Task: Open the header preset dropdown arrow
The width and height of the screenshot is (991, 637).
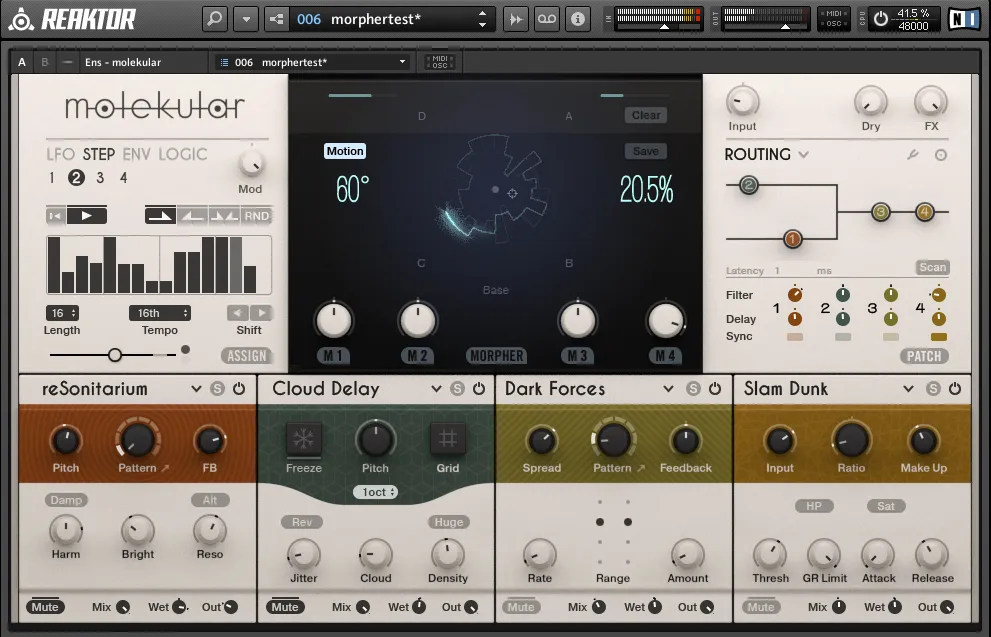Action: pos(246,19)
